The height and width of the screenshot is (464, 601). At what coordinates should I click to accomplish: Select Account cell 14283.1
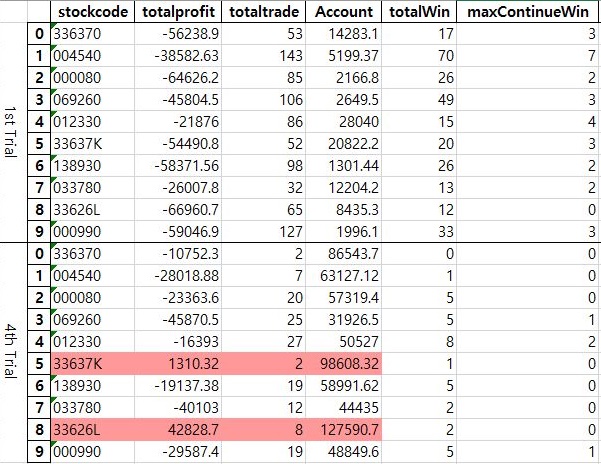343,34
